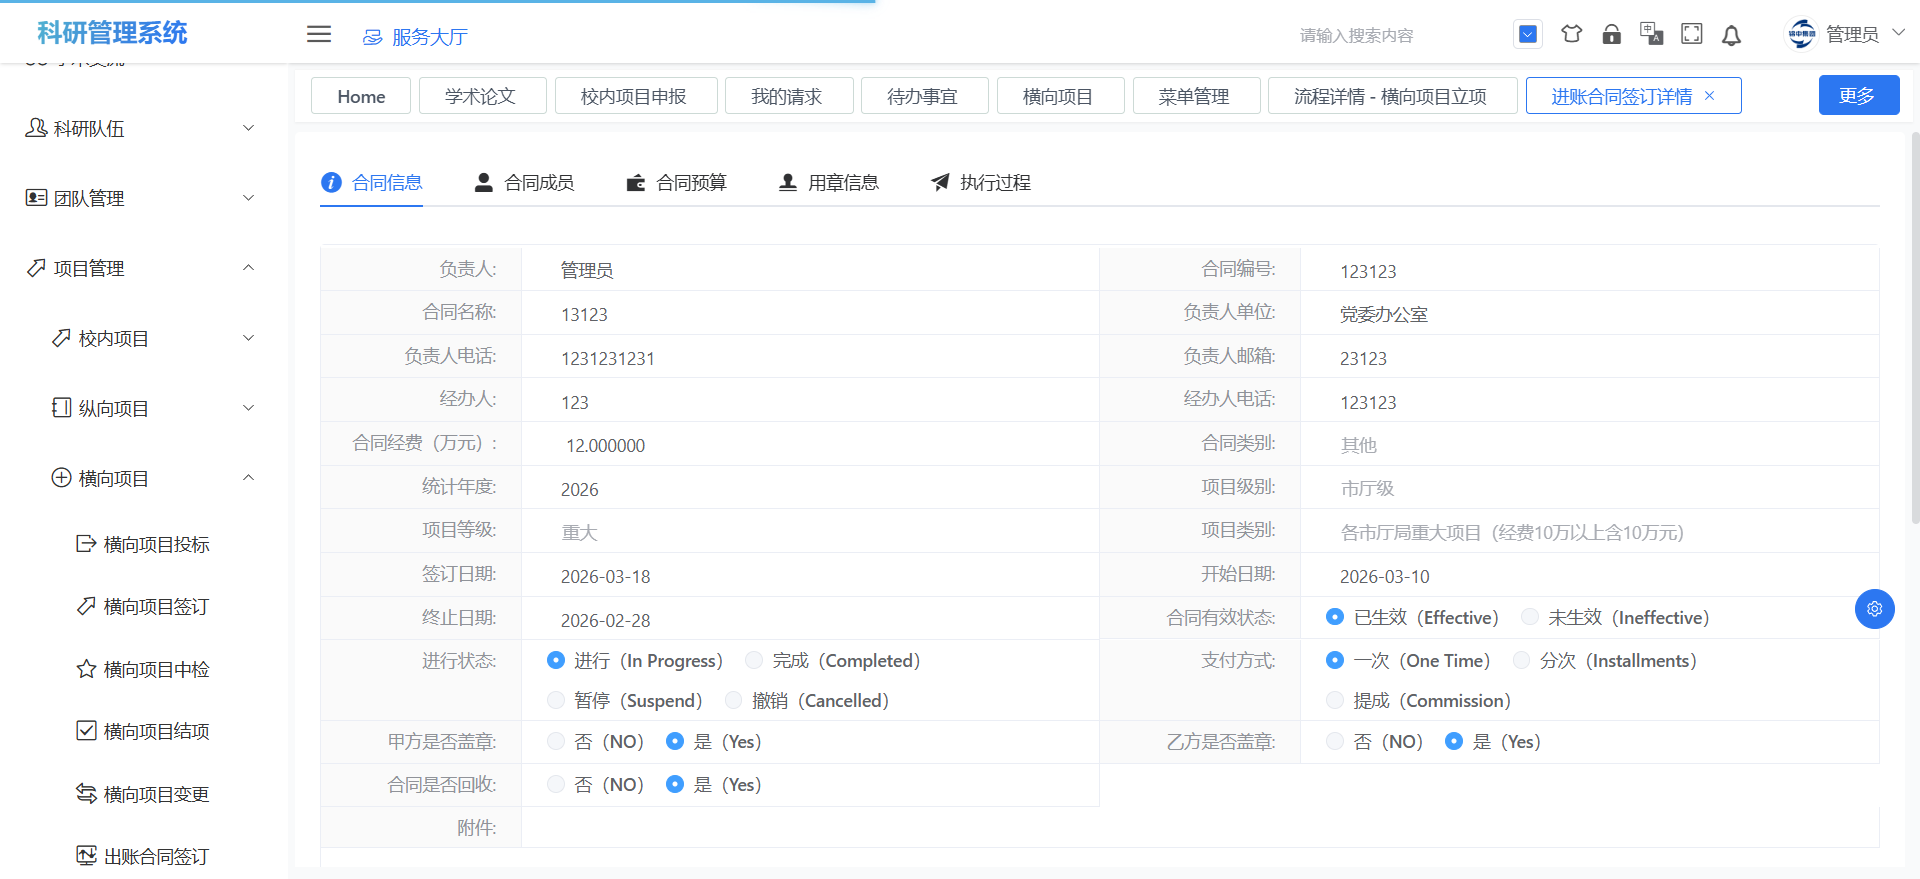
Task: Click the hamburger menu collapse icon
Action: click(x=319, y=35)
